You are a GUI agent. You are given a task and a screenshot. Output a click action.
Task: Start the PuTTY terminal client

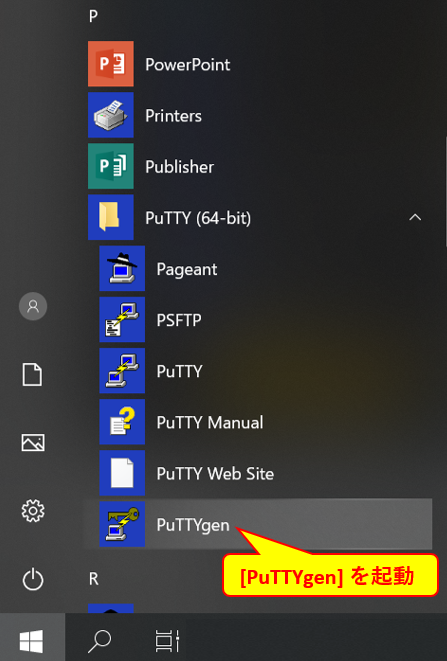[x=179, y=371]
